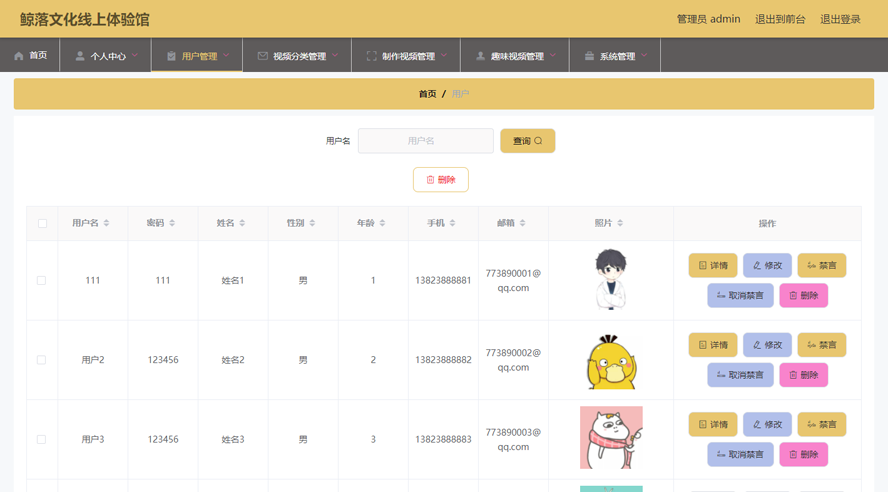This screenshot has width=888, height=492.
Task: Expand the 趣味视频管理 dropdown chevron
Action: [x=553, y=55]
